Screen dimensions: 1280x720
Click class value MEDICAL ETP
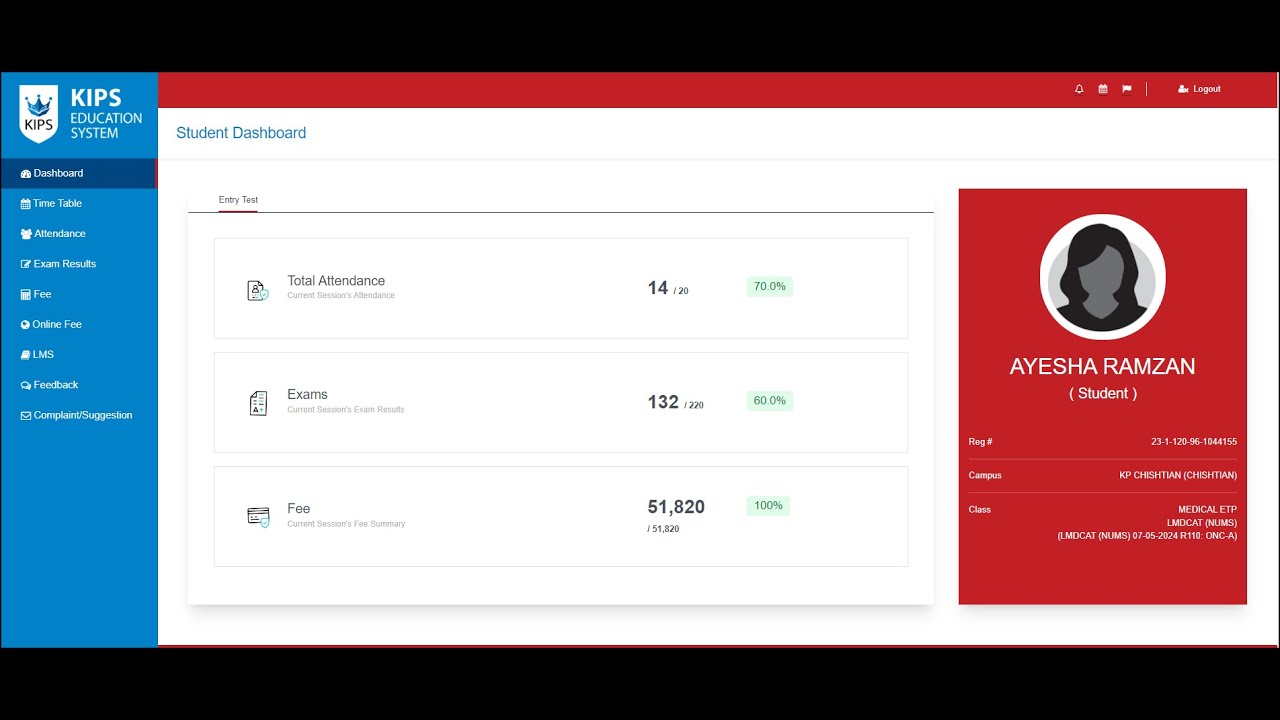(1207, 510)
